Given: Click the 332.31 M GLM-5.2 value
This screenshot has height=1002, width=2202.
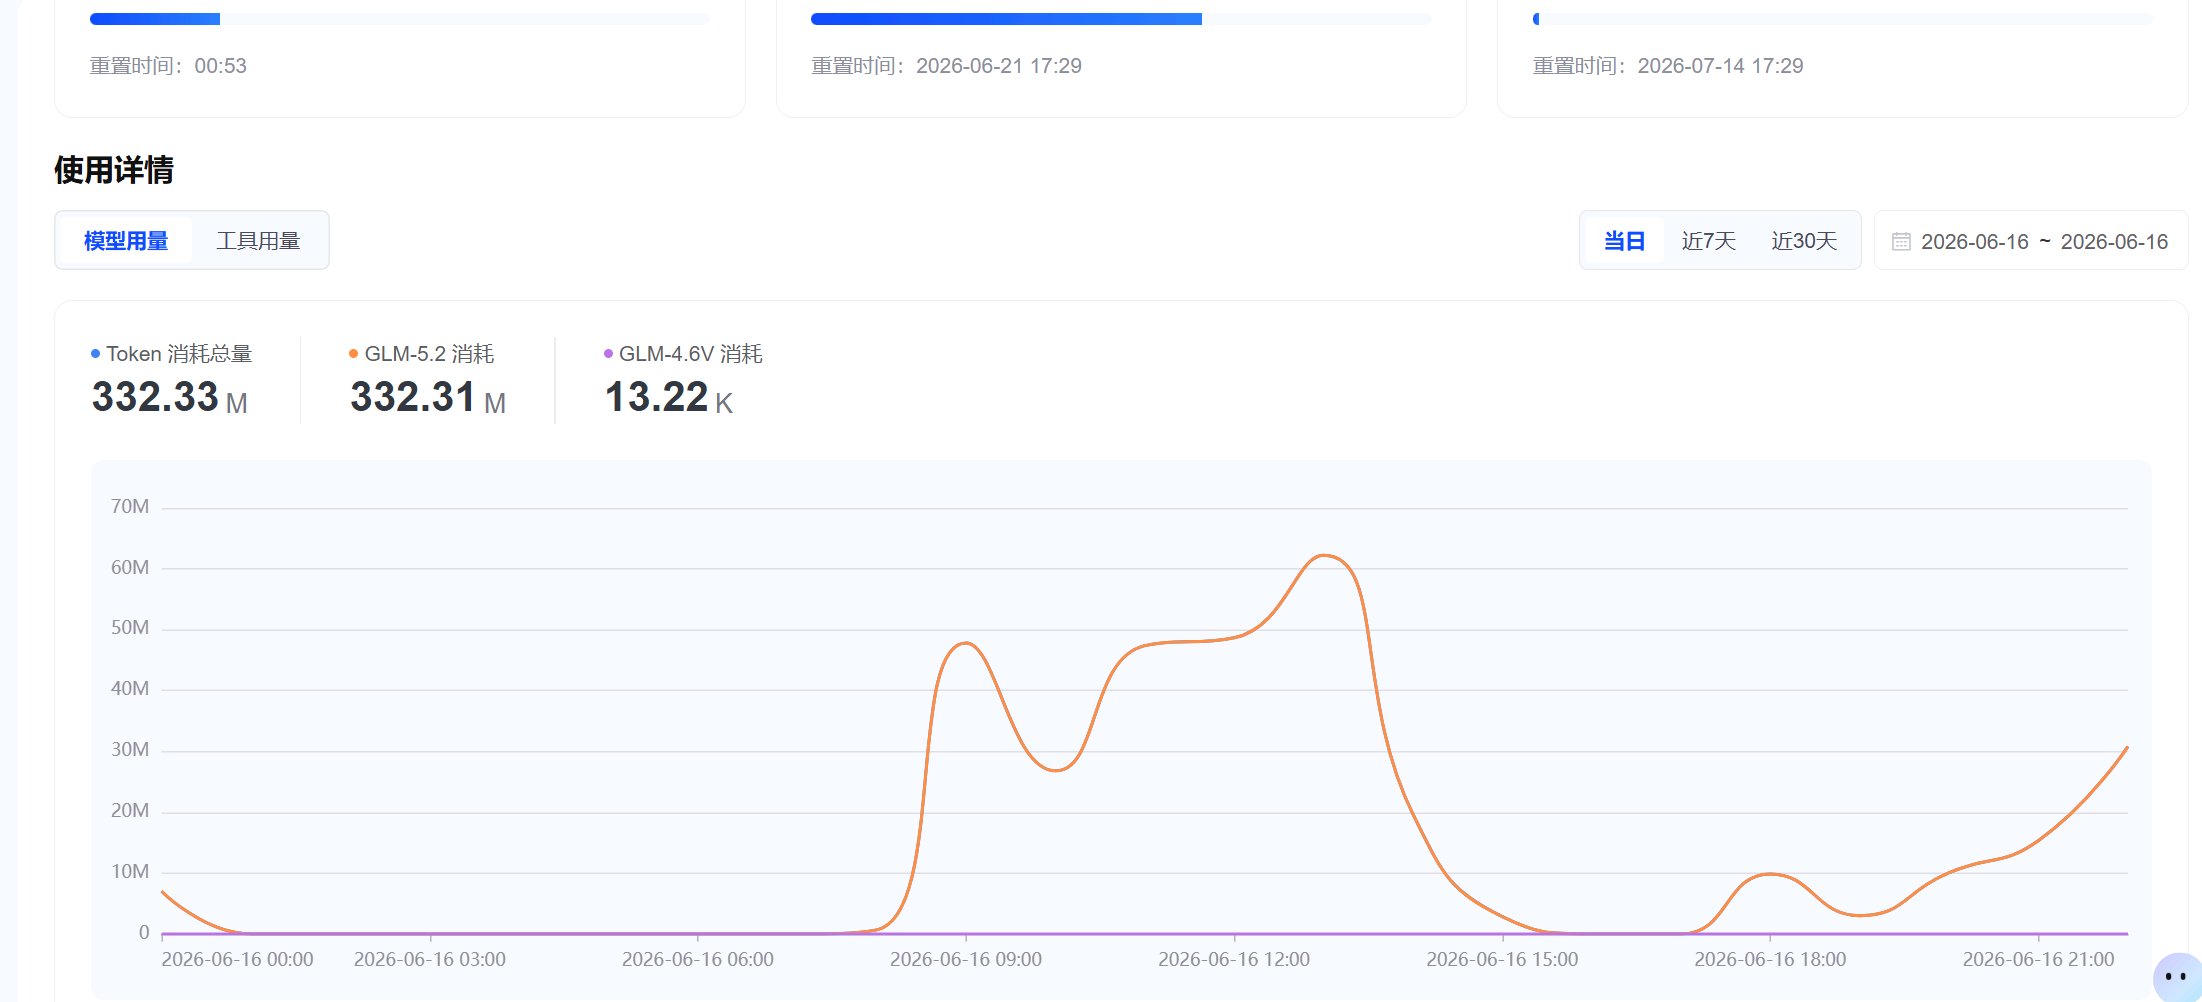Looking at the screenshot, I should pyautogui.click(x=428, y=398).
